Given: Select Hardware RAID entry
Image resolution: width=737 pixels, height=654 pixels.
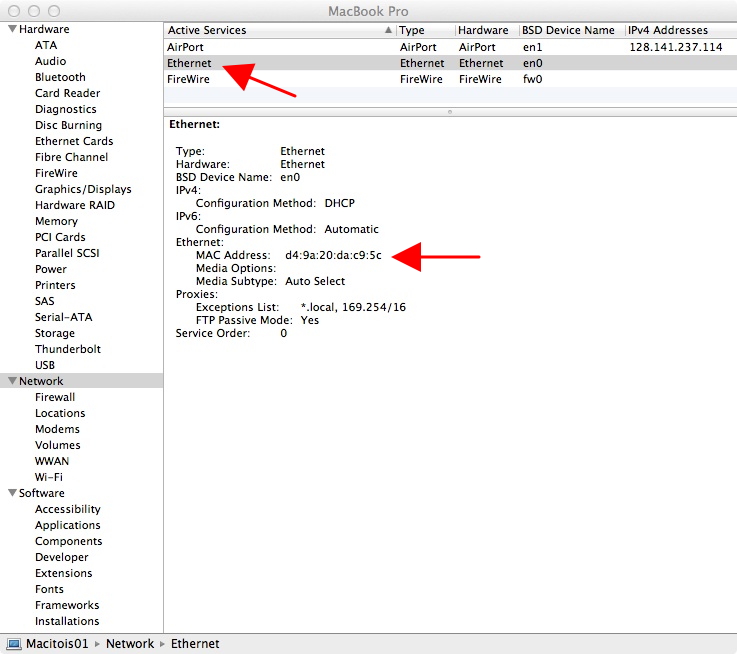Looking at the screenshot, I should (75, 205).
